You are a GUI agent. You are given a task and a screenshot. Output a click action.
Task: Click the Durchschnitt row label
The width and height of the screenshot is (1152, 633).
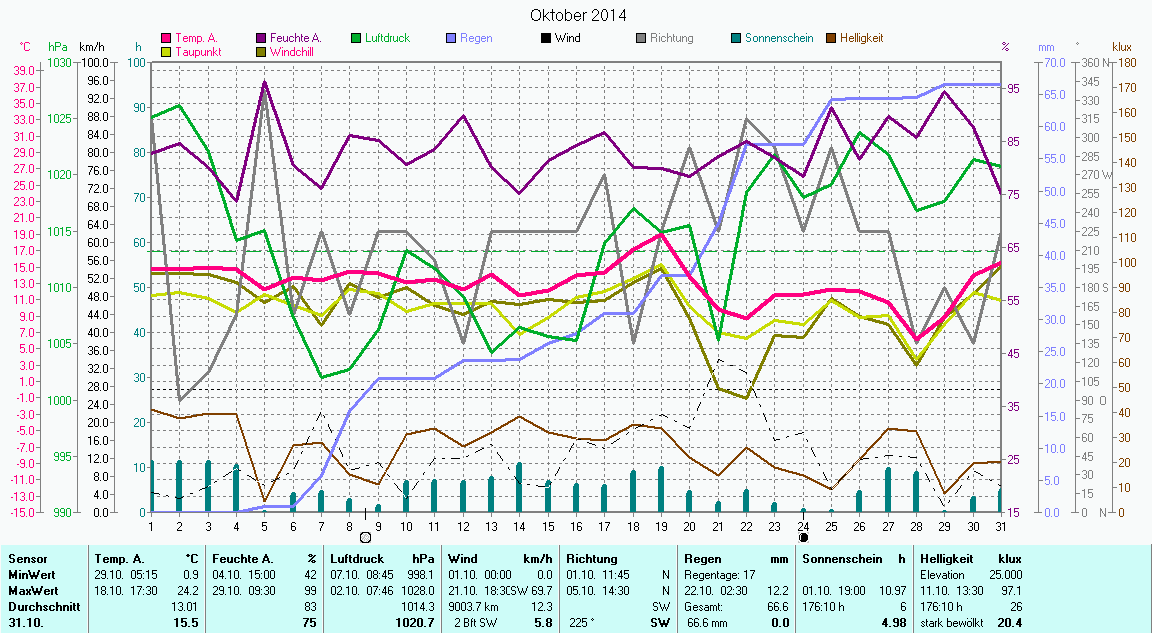(x=38, y=607)
